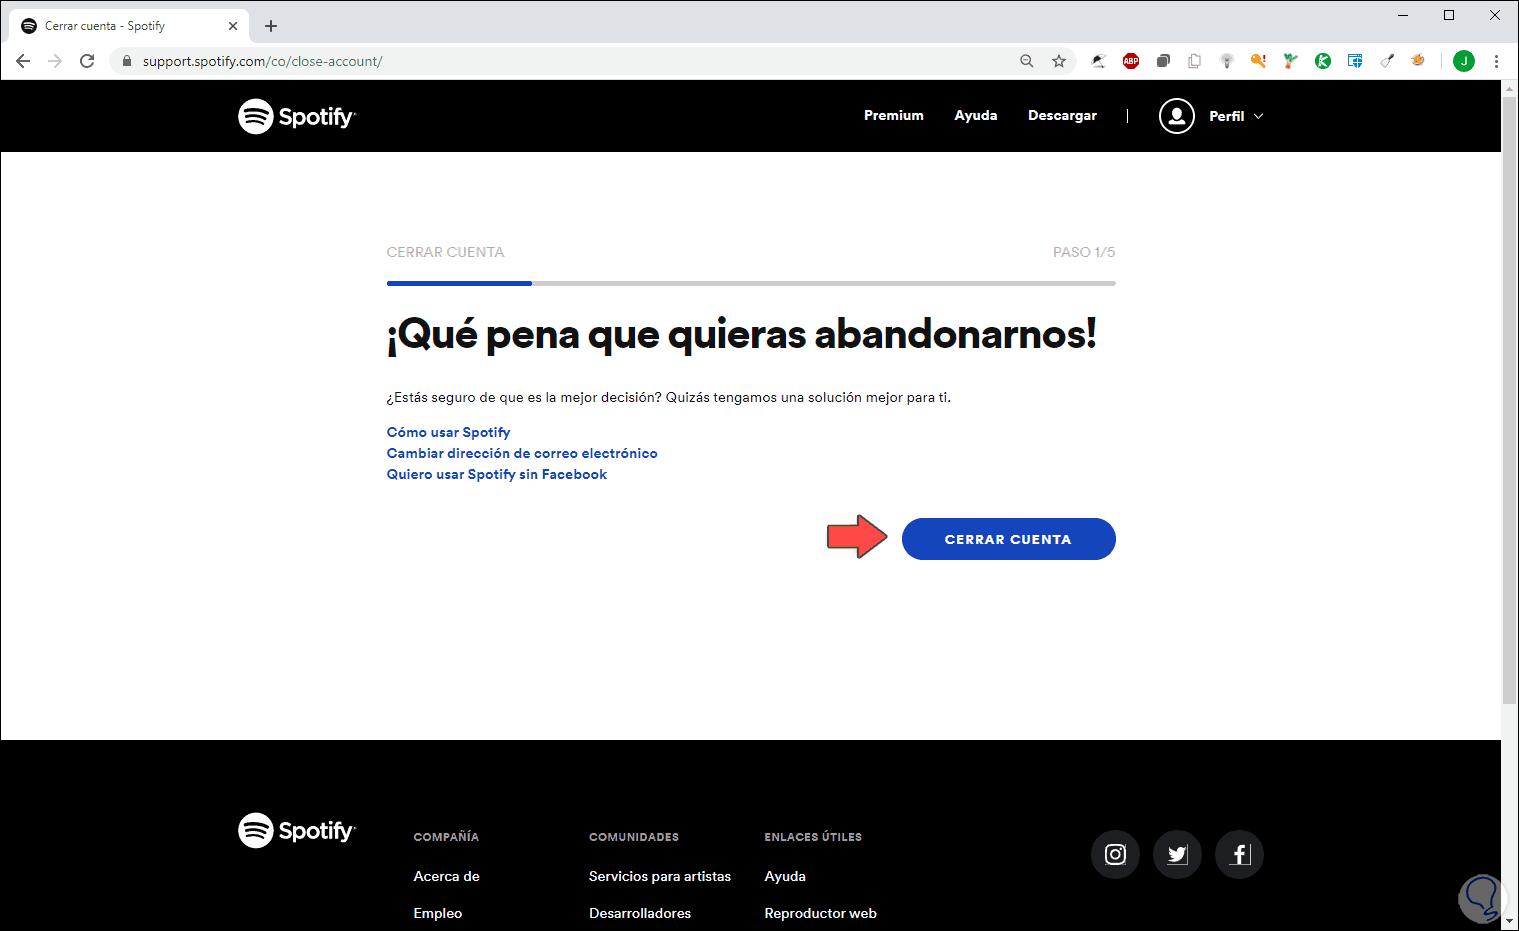Click the Cerrar Cuenta button
This screenshot has height=931, width=1519.
click(x=1008, y=539)
